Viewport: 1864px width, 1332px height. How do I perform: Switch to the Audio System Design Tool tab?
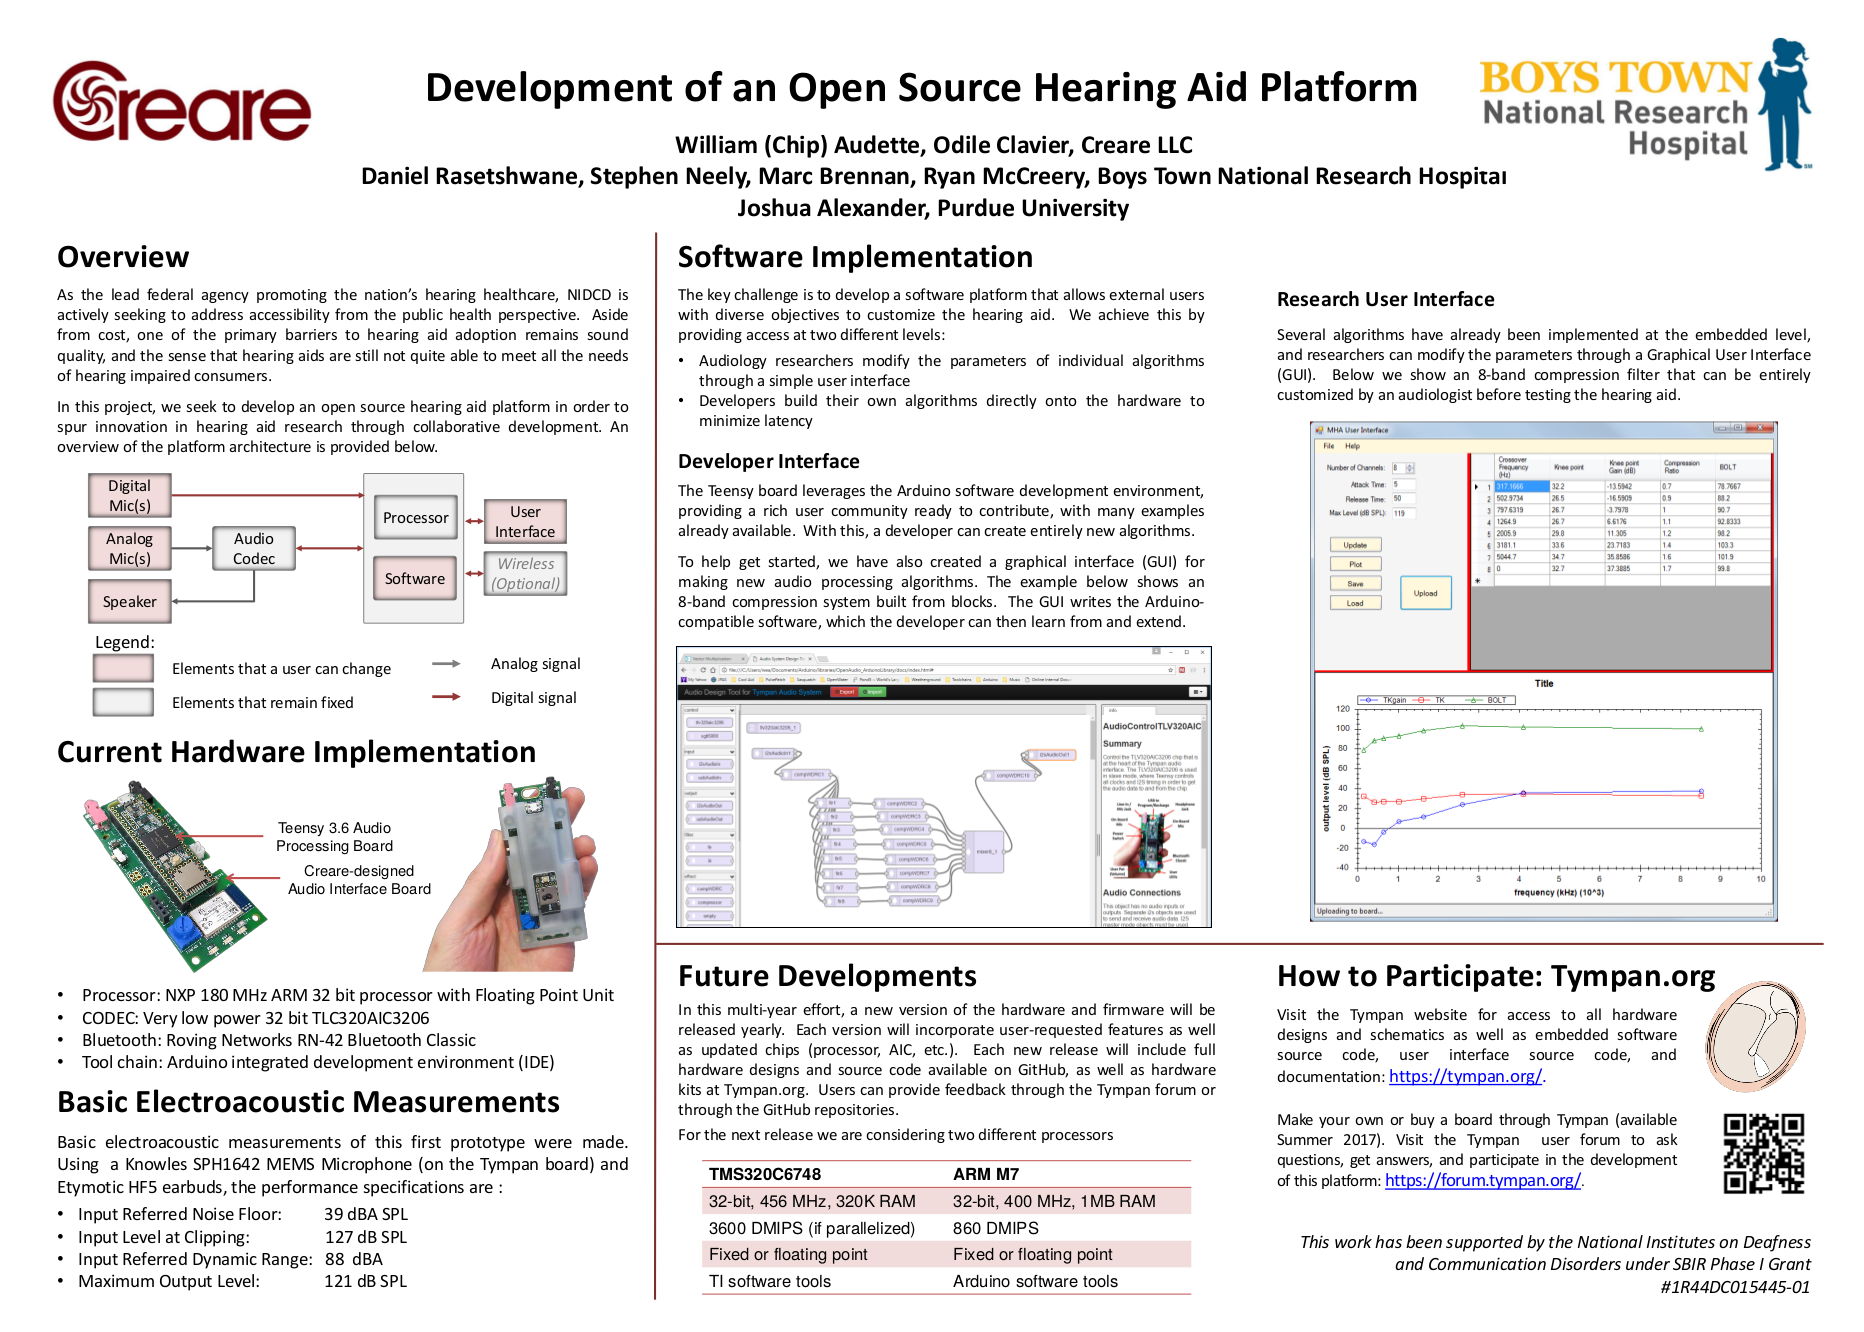(780, 659)
